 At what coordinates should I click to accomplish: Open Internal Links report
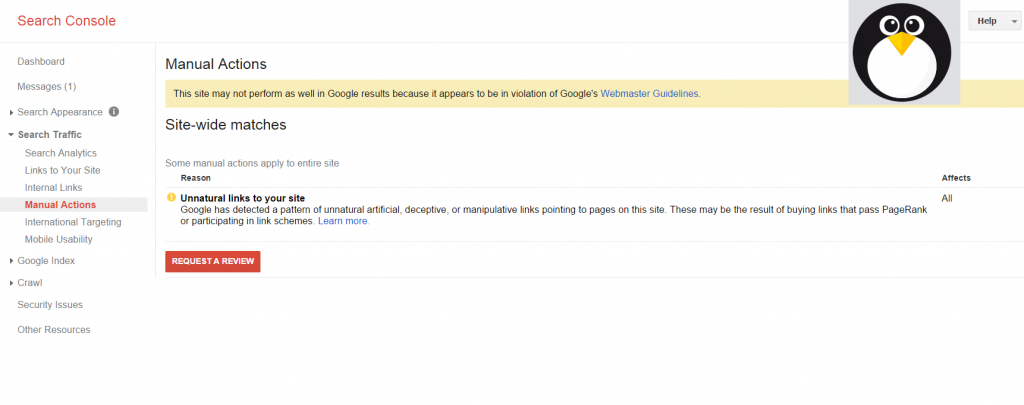coord(54,187)
